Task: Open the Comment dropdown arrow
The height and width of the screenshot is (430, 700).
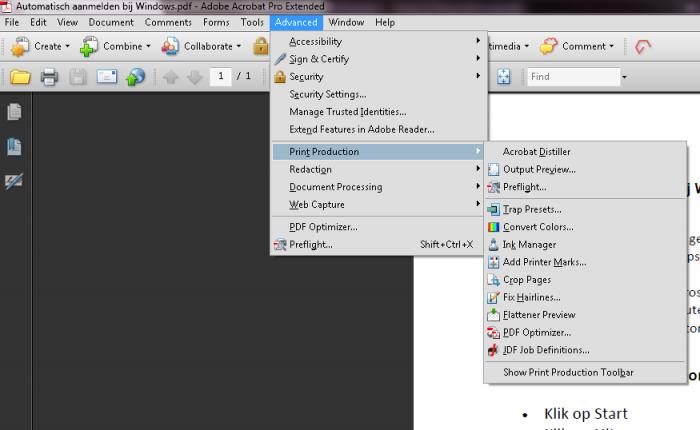Action: tap(612, 46)
